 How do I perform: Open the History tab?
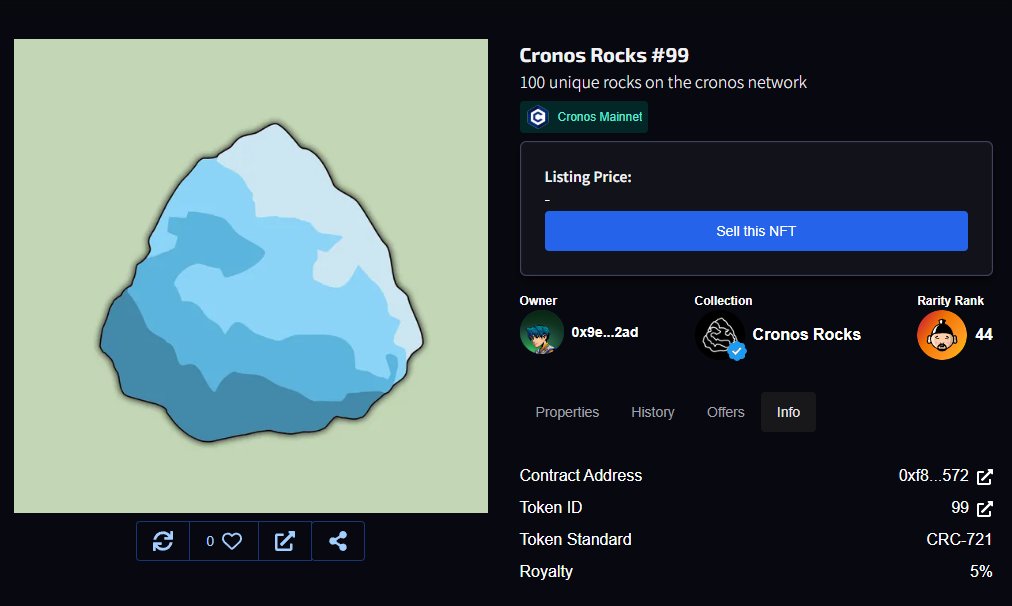click(652, 411)
